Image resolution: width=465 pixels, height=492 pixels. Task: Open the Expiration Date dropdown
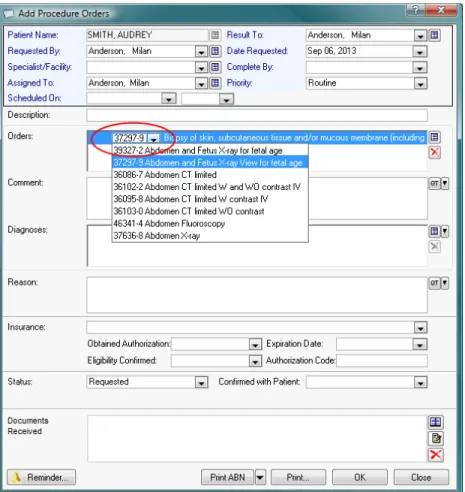(420, 344)
